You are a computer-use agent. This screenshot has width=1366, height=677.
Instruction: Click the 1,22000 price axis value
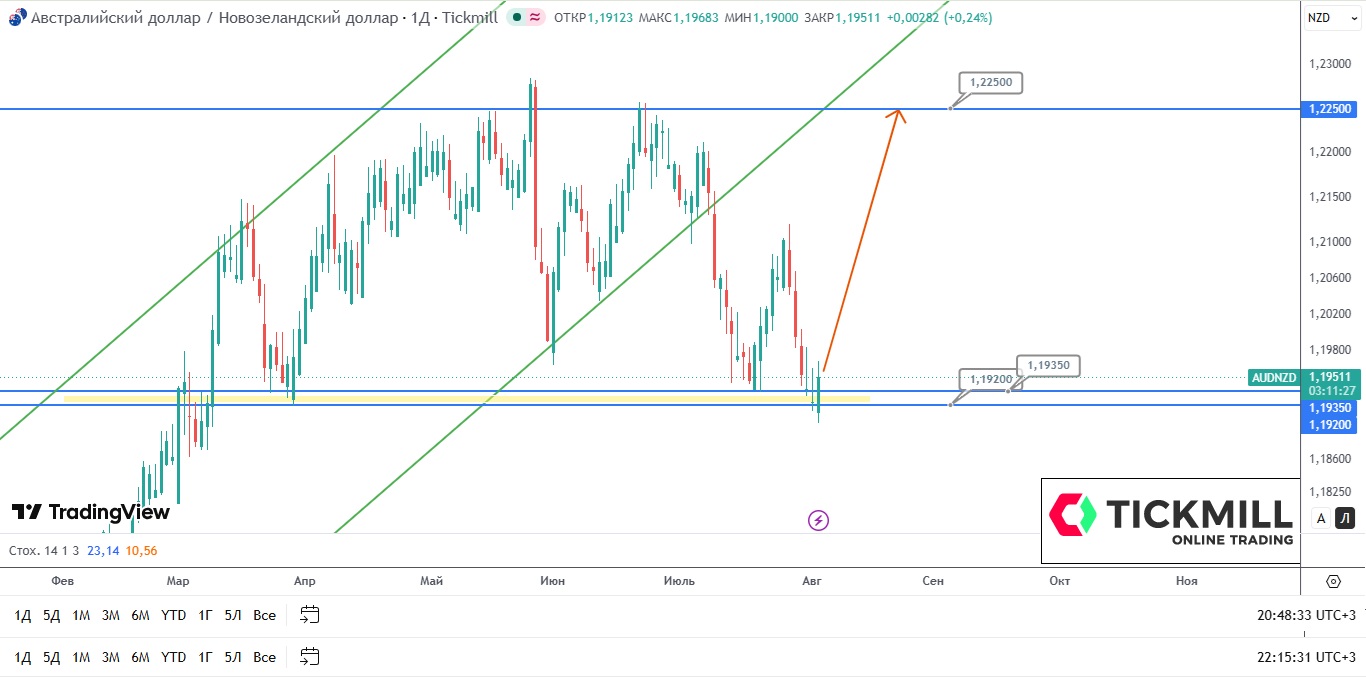[1330, 152]
